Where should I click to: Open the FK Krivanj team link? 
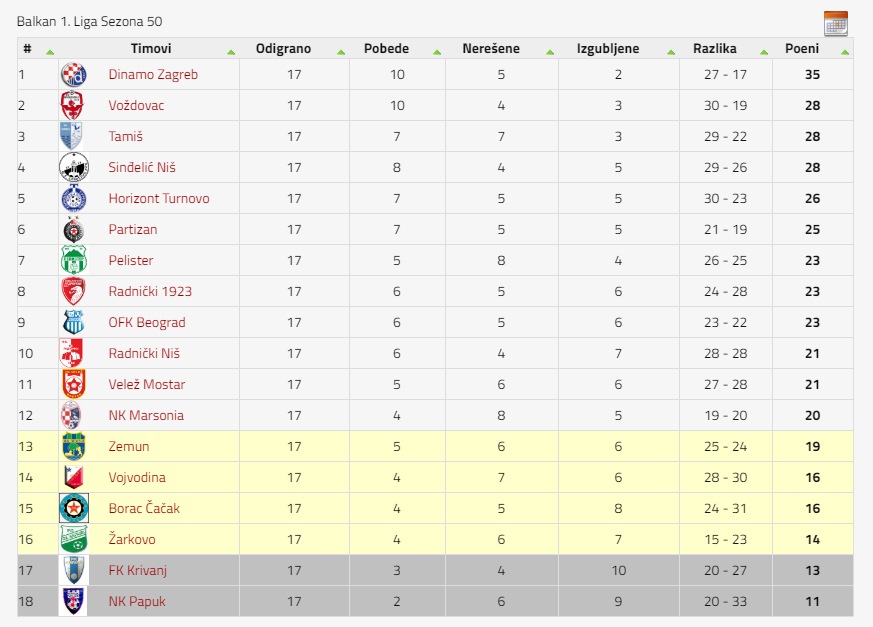coord(138,570)
